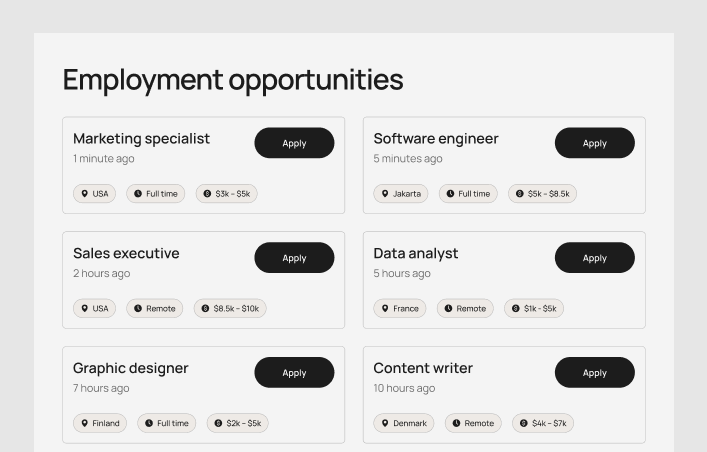
Task: Apply to the Content writer listing
Action: click(594, 373)
